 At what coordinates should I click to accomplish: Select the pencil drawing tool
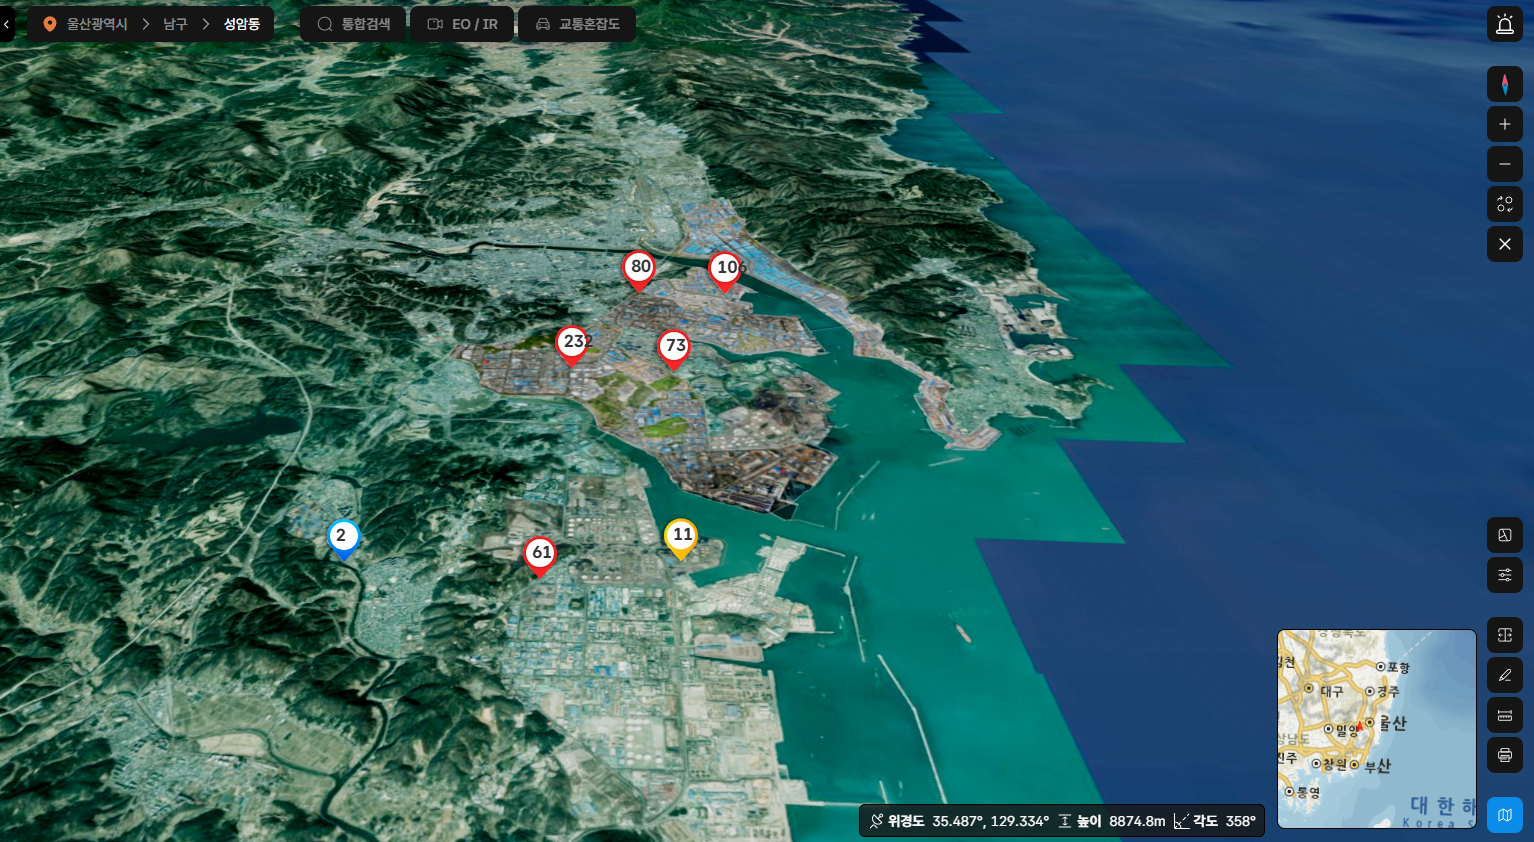(1504, 675)
